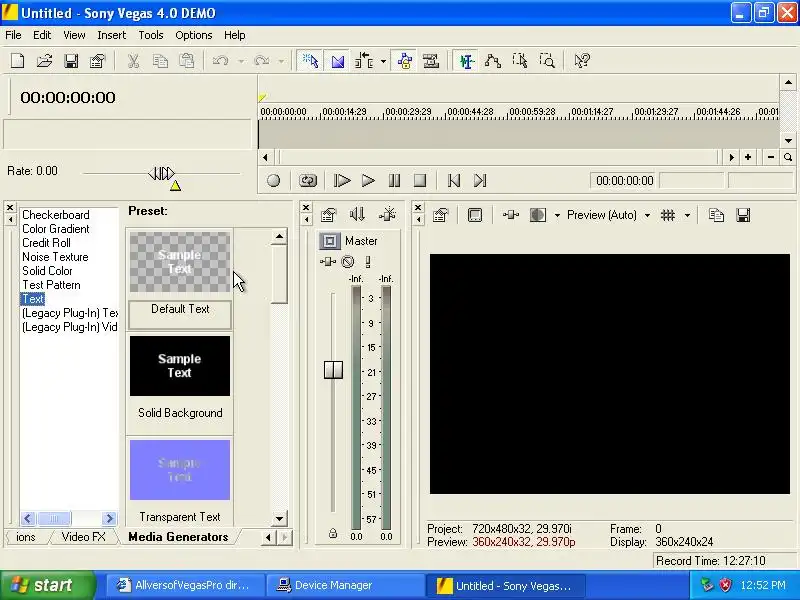The width and height of the screenshot is (800, 600).
Task: Click the Copy icon in main toolbar
Action: (160, 61)
